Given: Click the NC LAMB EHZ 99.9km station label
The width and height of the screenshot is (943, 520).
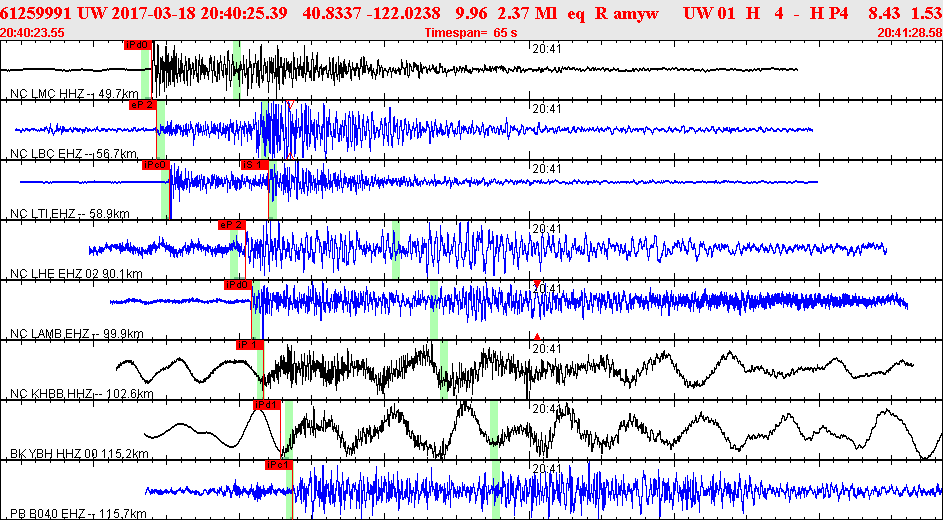Looking at the screenshot, I should 78,334.
